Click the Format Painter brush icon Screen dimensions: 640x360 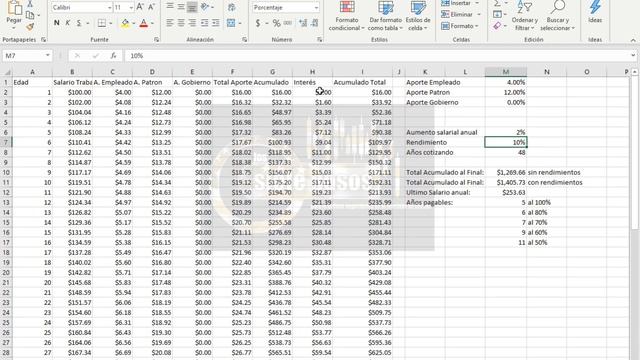(30, 27)
